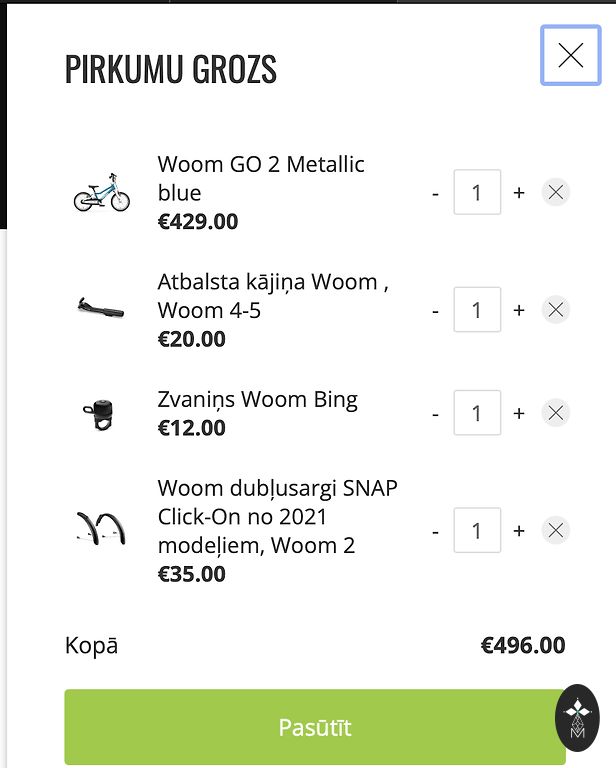Remove Woom dubļusargi SNAP from cart
616x768 pixels.
[x=556, y=531]
